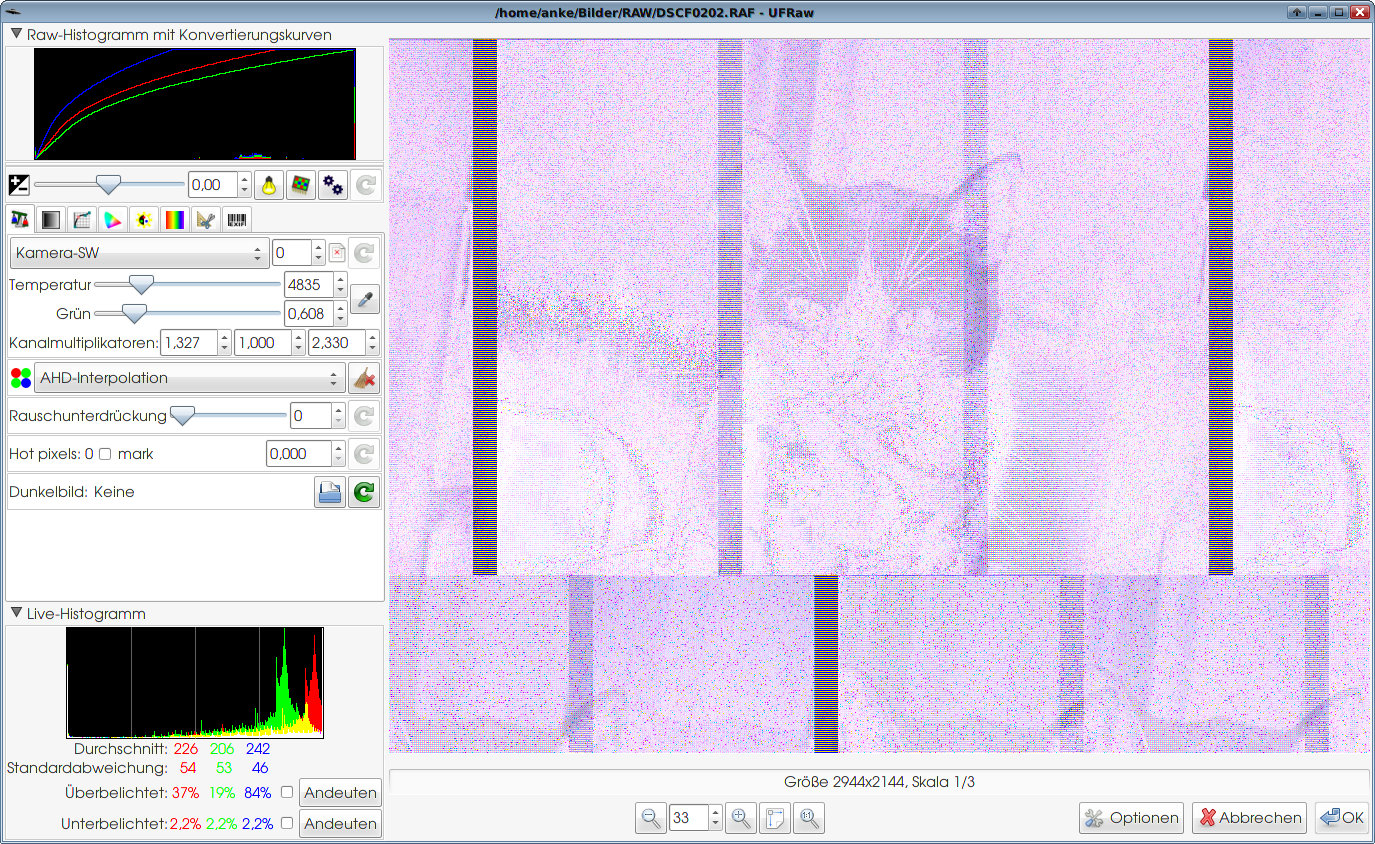This screenshot has height=844, width=1375.
Task: Switch to the grayscale gradient tab
Action: point(52,219)
